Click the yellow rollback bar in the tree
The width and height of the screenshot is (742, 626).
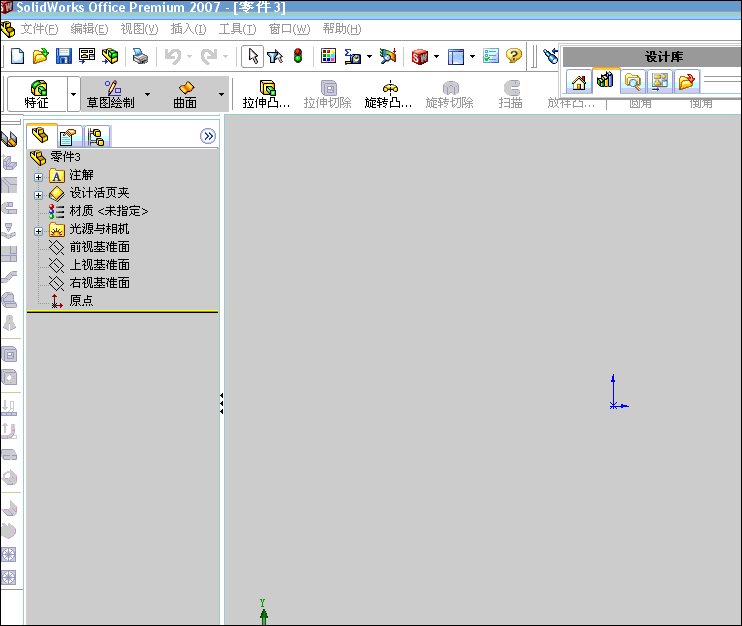(x=123, y=312)
